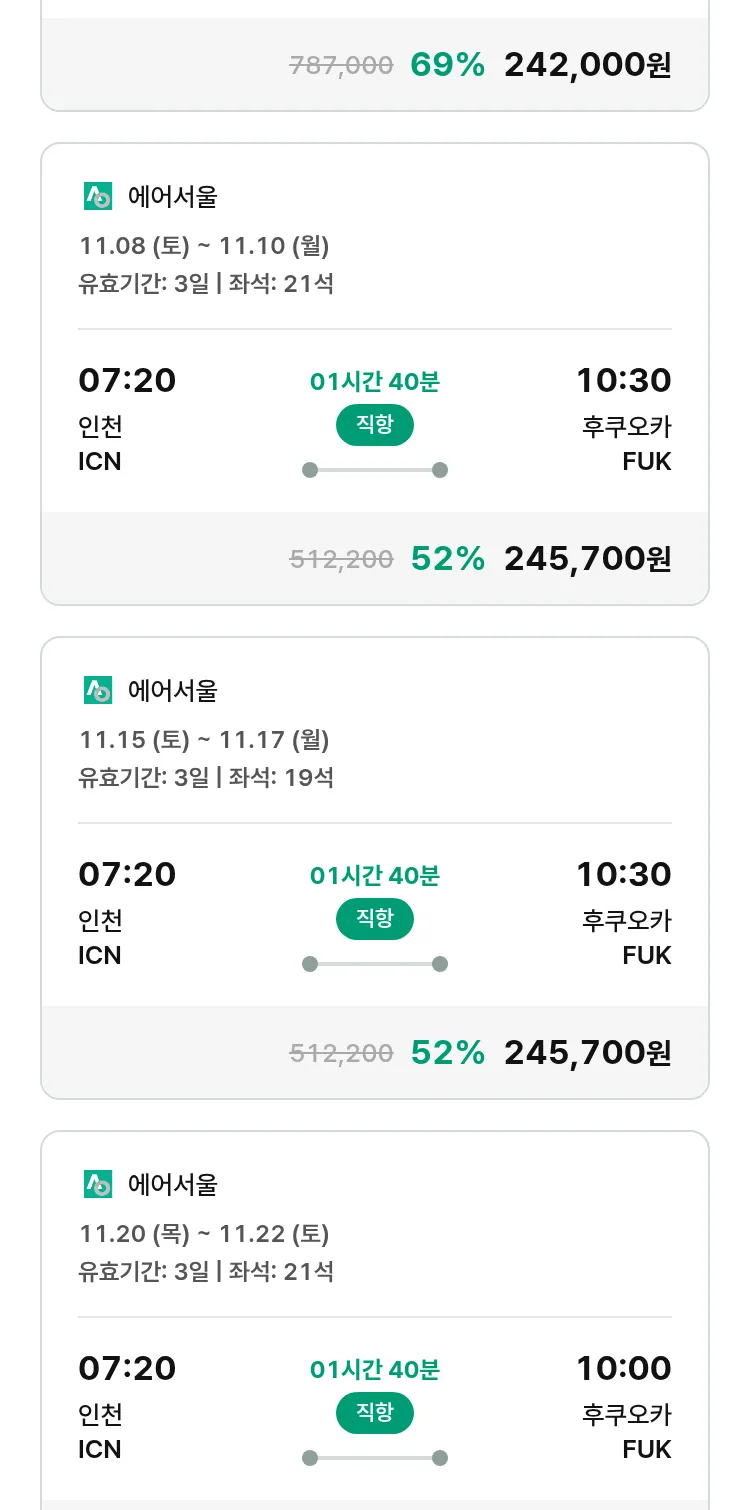Click the 69% discount label
750x1510 pixels.
[x=447, y=65]
